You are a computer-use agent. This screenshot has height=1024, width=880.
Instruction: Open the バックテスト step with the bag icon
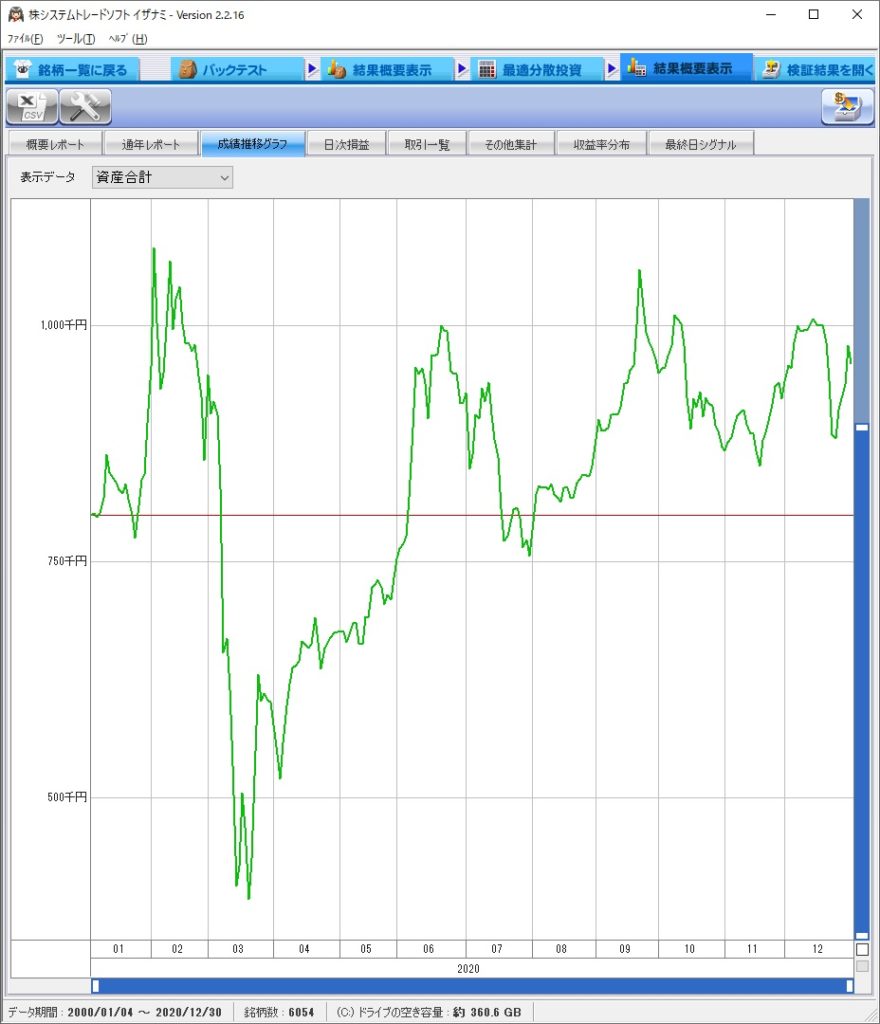(187, 70)
